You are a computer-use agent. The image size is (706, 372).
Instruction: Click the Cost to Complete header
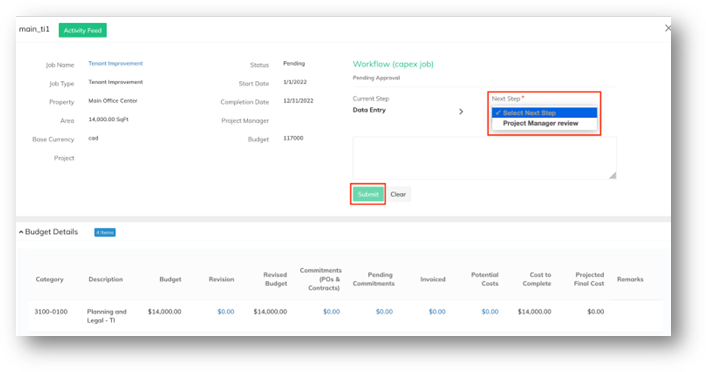point(537,279)
